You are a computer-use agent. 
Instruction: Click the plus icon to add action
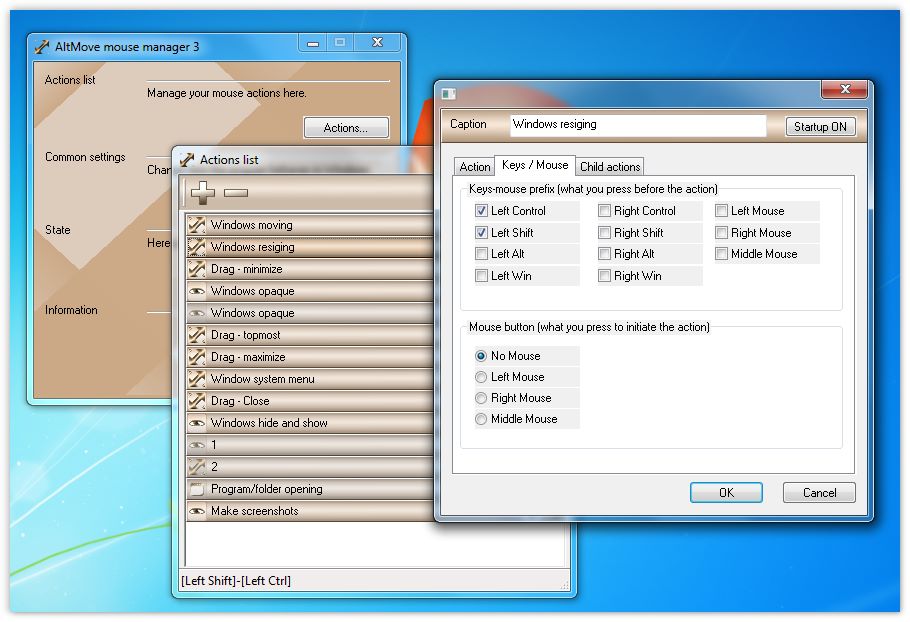click(x=202, y=193)
